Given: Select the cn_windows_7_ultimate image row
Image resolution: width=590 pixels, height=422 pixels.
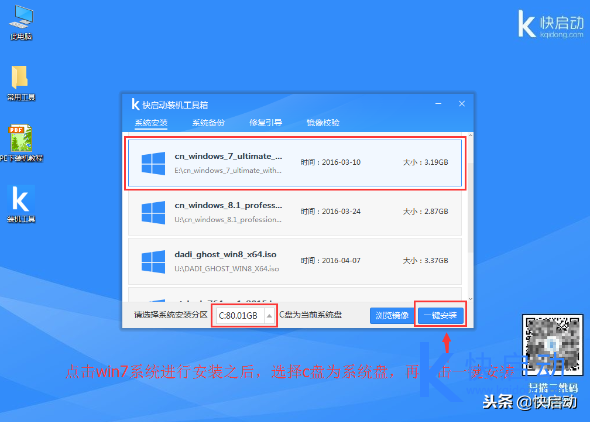Looking at the screenshot, I should pyautogui.click(x=295, y=163).
